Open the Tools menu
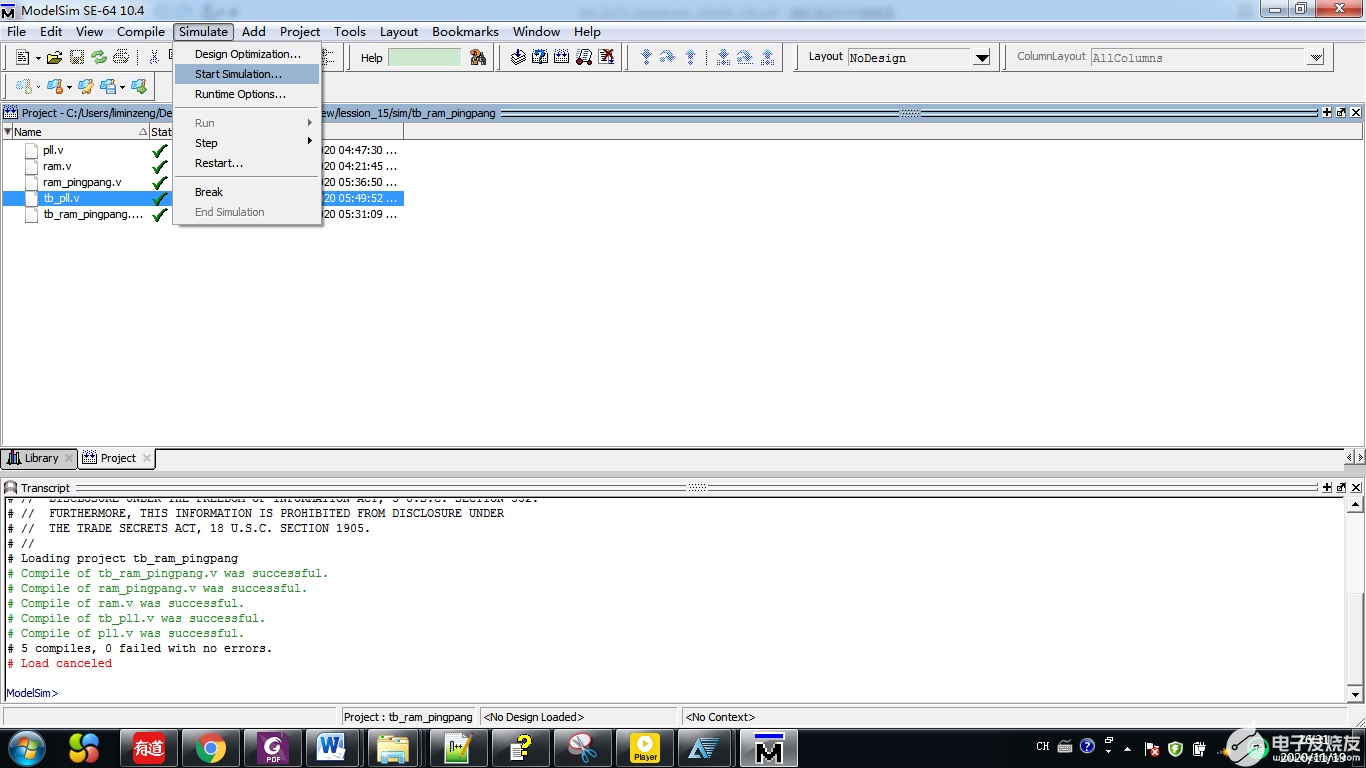 (x=350, y=31)
